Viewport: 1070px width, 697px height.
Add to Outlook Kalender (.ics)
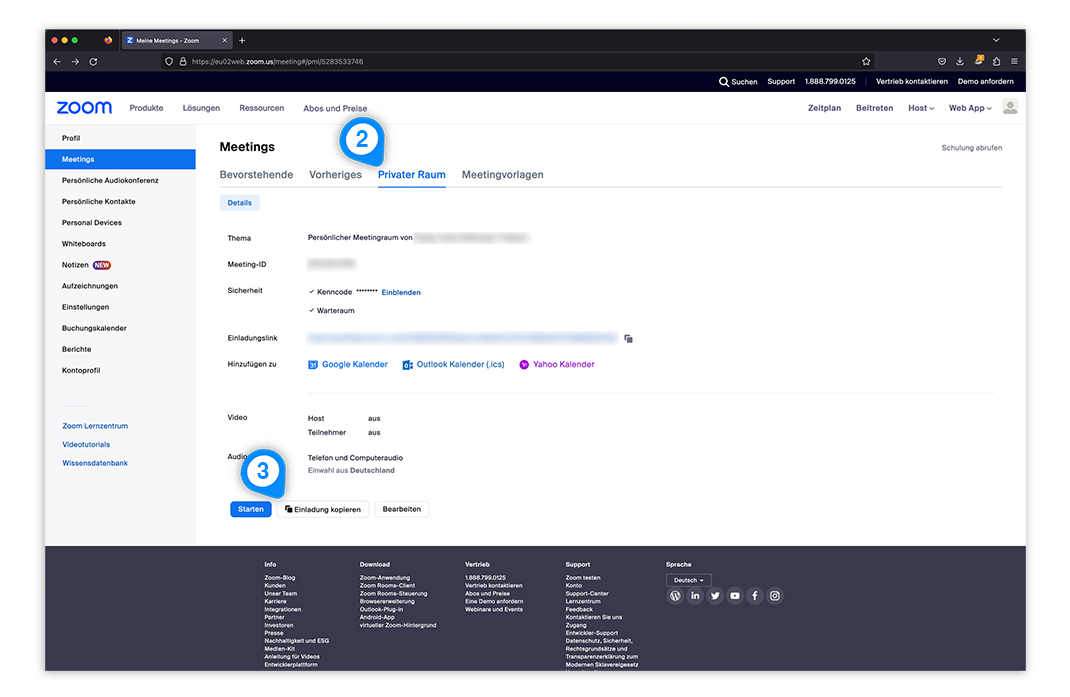(454, 365)
